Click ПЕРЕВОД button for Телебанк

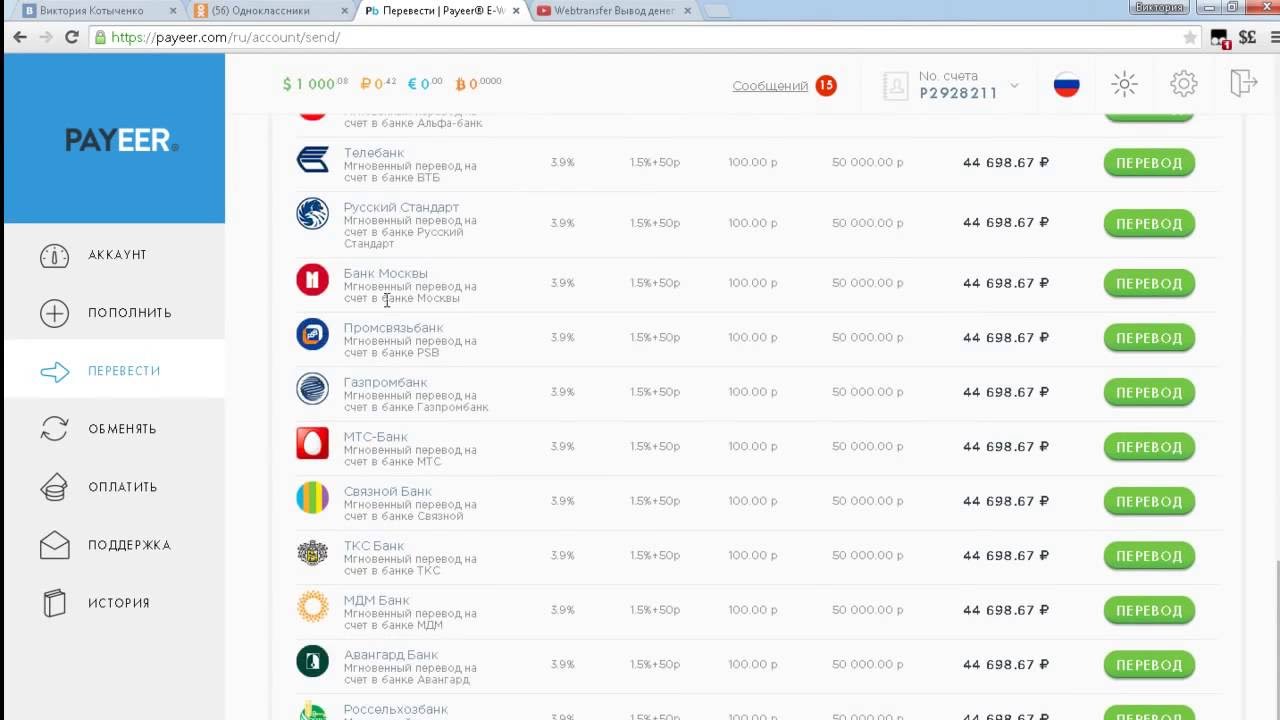[1149, 163]
